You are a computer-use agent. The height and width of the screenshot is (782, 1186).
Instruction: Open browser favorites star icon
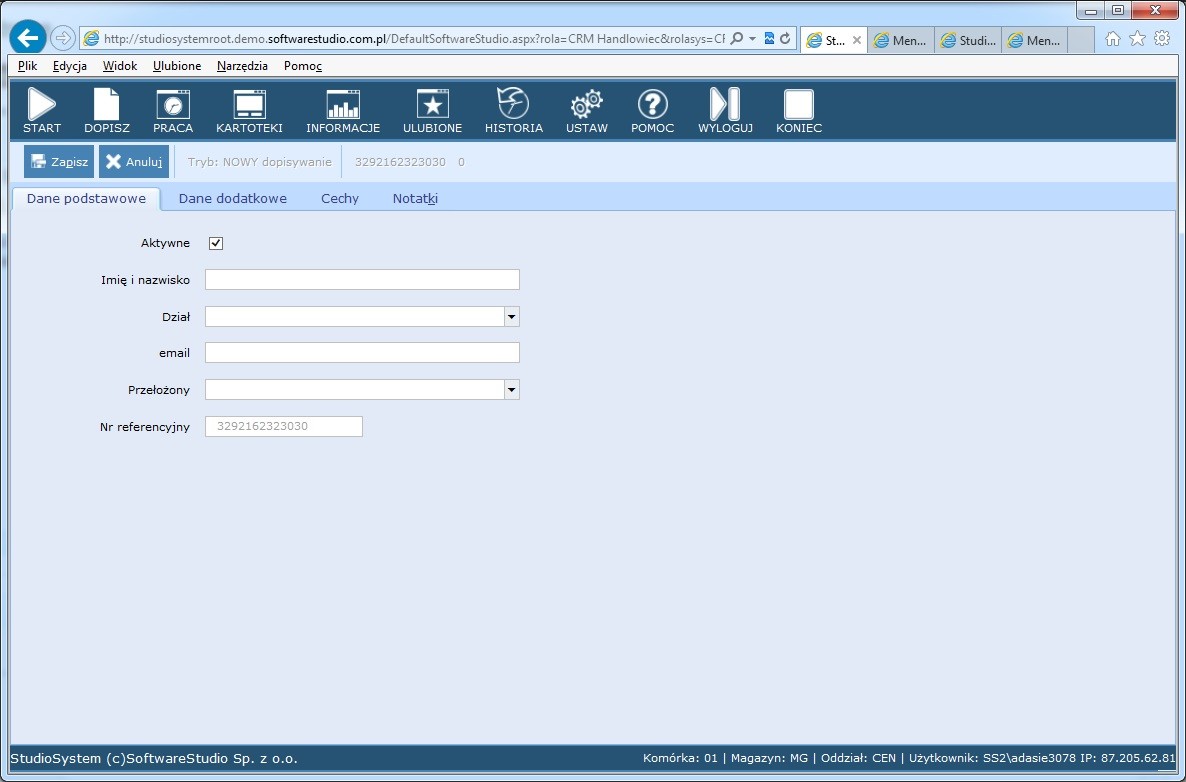tap(1138, 39)
